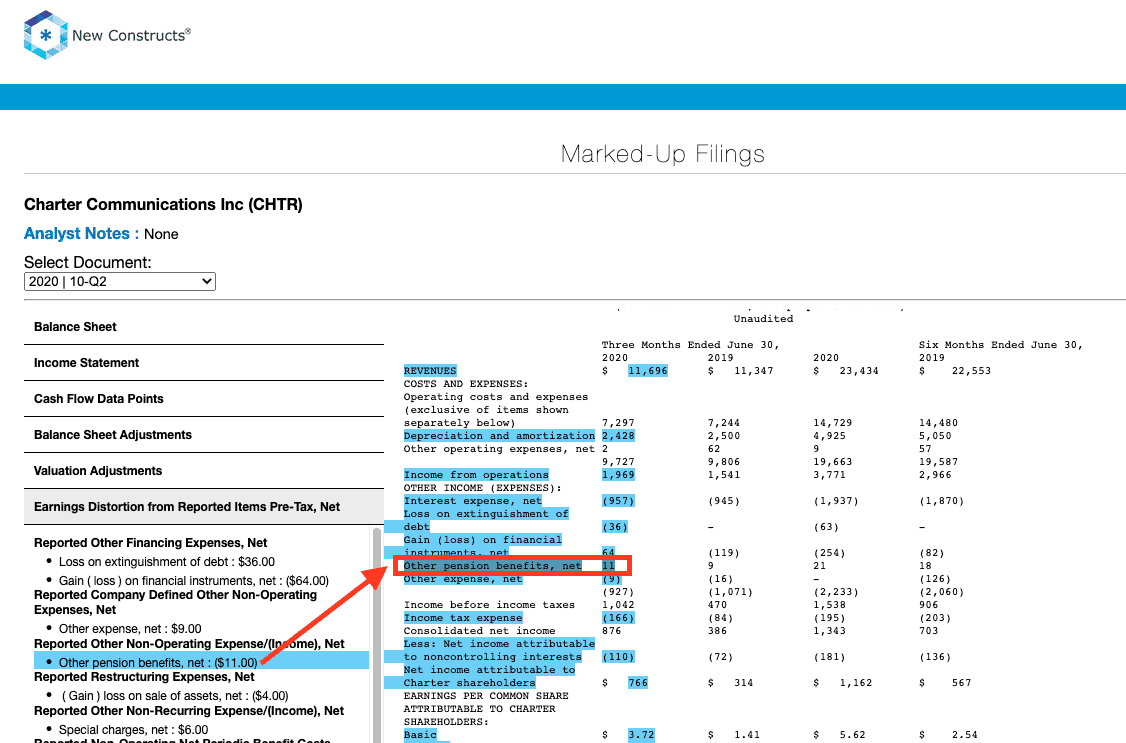Click the highlighted value 1,969

pyautogui.click(x=618, y=475)
